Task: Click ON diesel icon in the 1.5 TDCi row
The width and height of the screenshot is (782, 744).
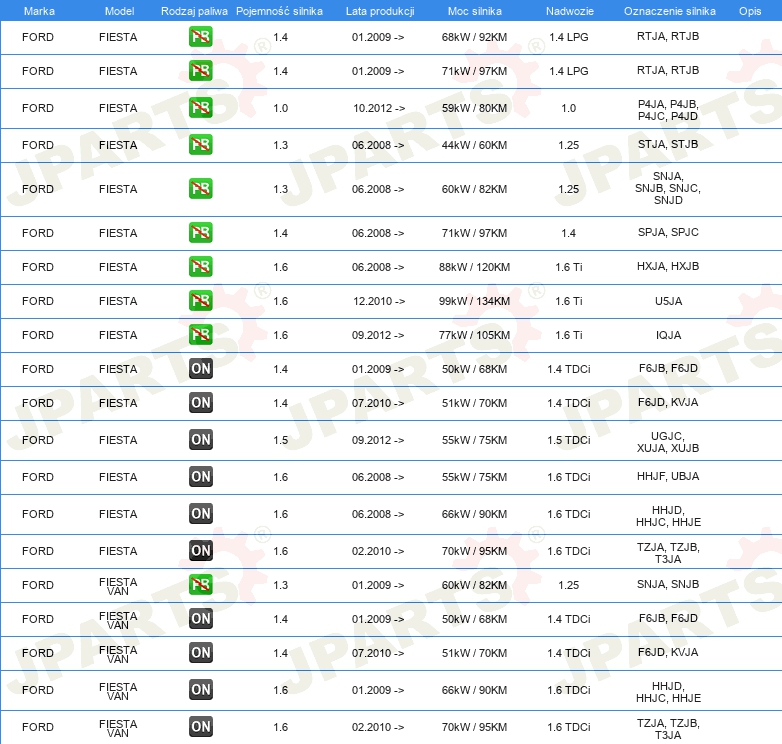Action: (200, 439)
